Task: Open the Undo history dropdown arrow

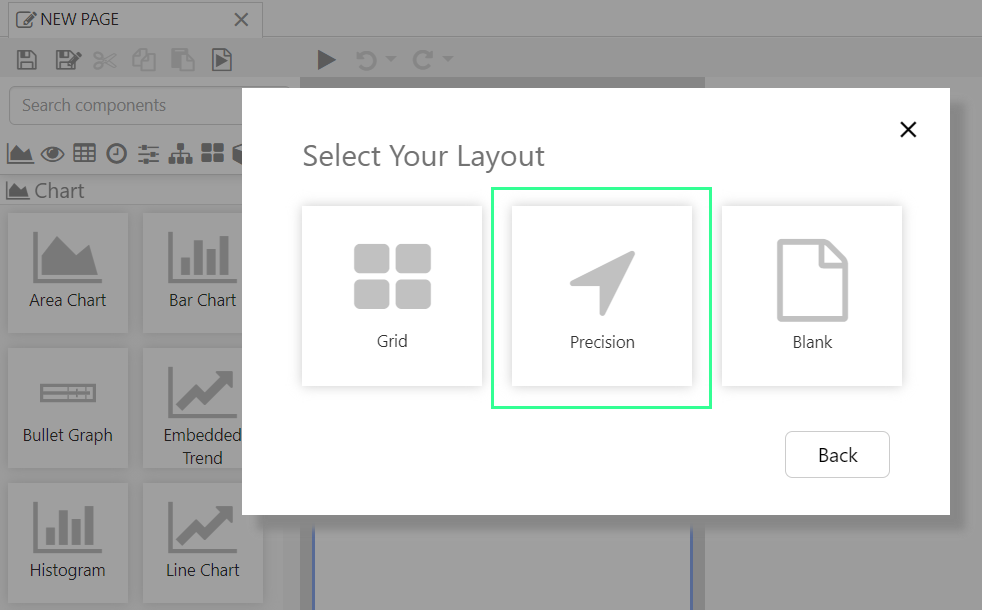Action: pos(391,59)
